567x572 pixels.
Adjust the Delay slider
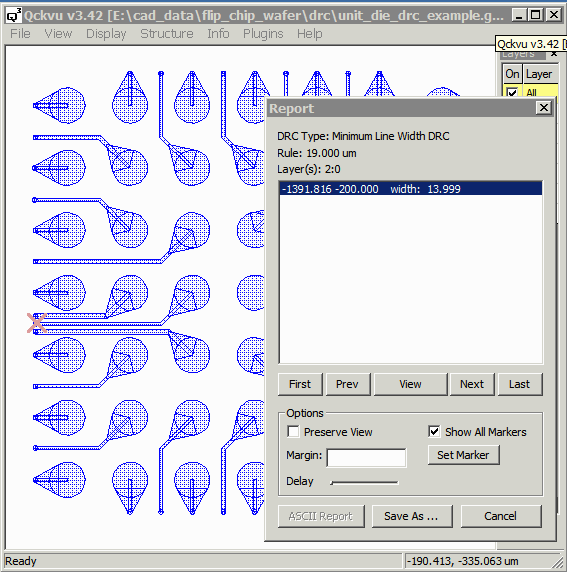coord(364,482)
